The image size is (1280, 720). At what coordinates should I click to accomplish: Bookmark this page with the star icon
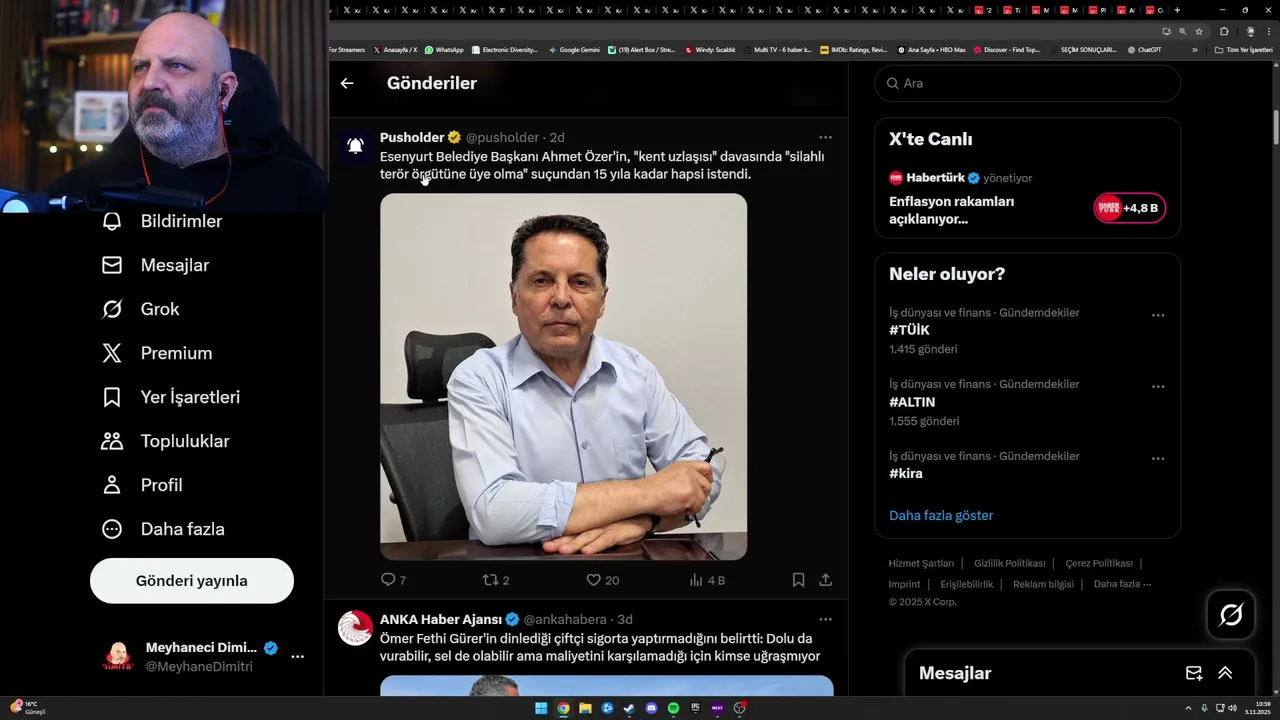1199,31
